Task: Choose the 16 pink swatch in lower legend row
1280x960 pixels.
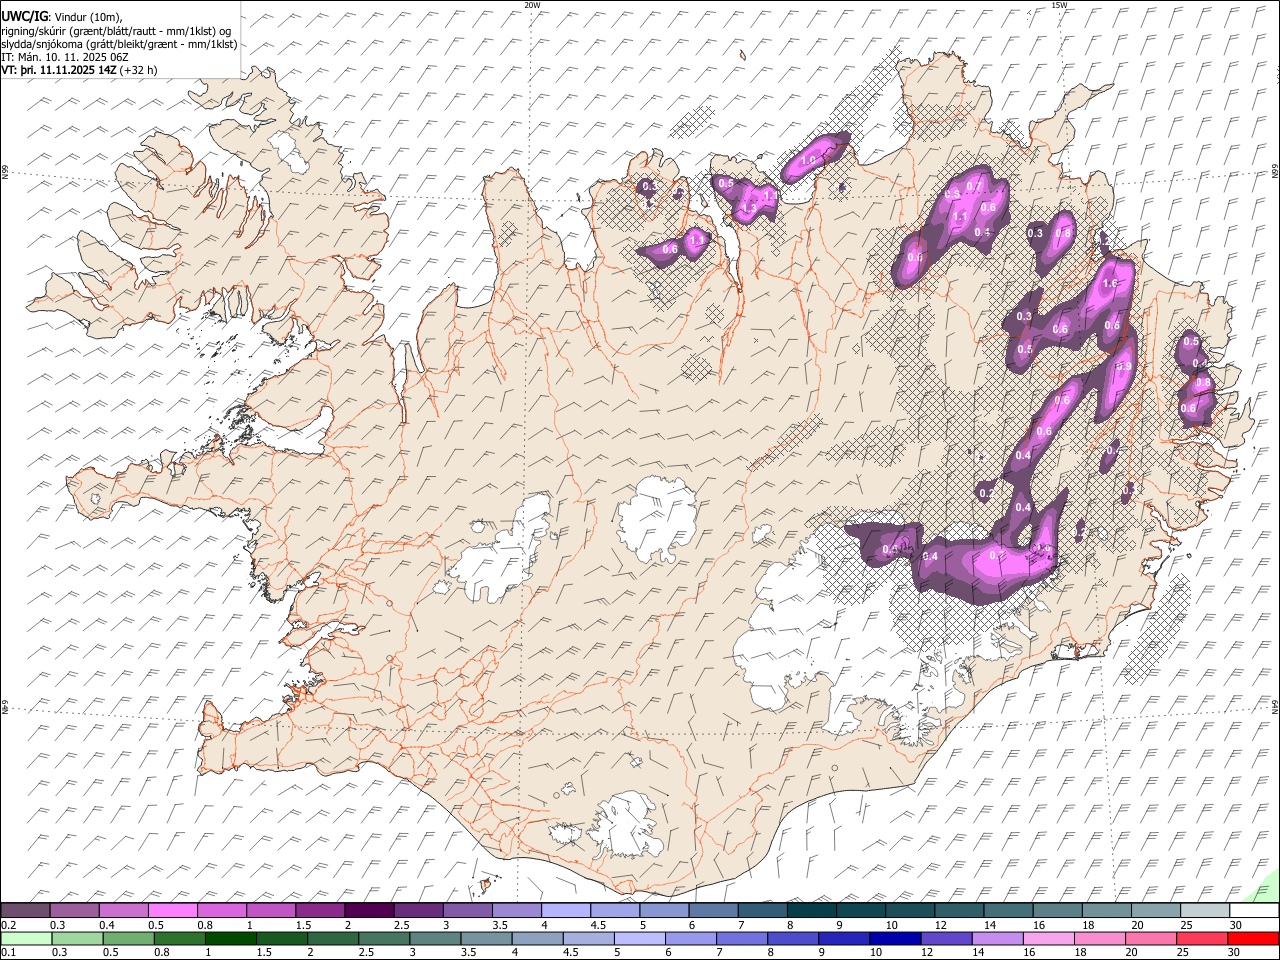Action: (x=1047, y=938)
